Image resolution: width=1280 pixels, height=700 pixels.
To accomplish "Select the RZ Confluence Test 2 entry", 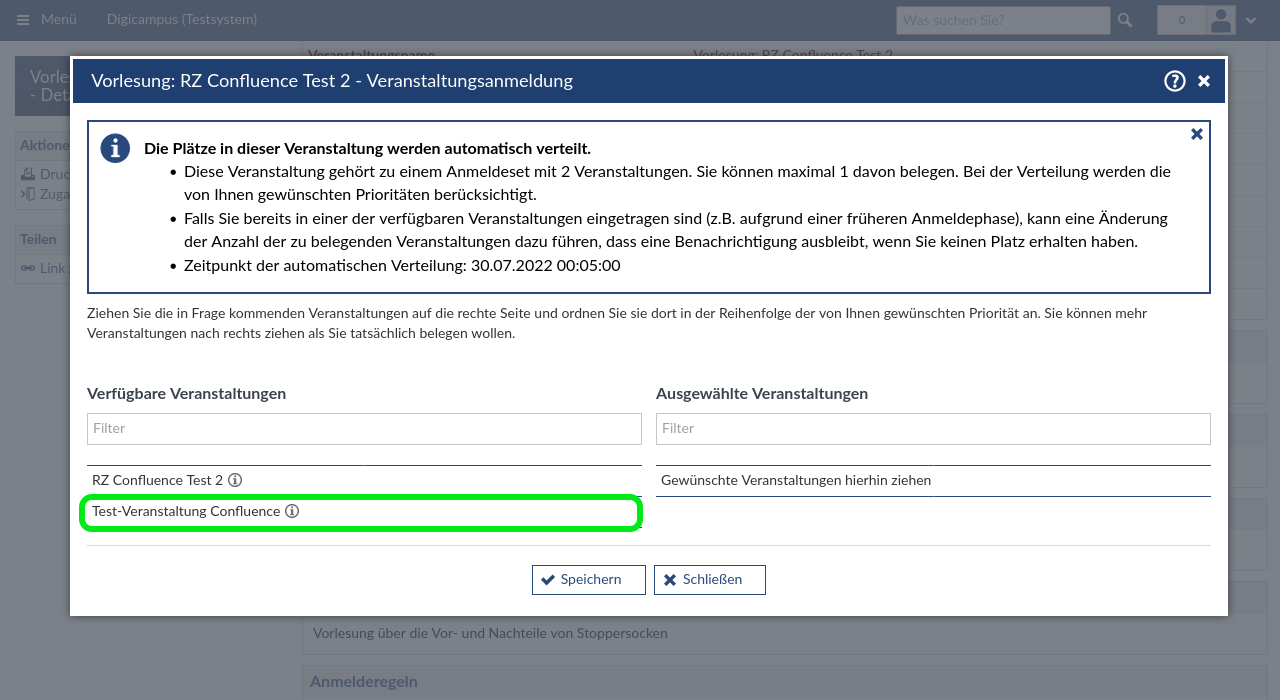I will 157,480.
